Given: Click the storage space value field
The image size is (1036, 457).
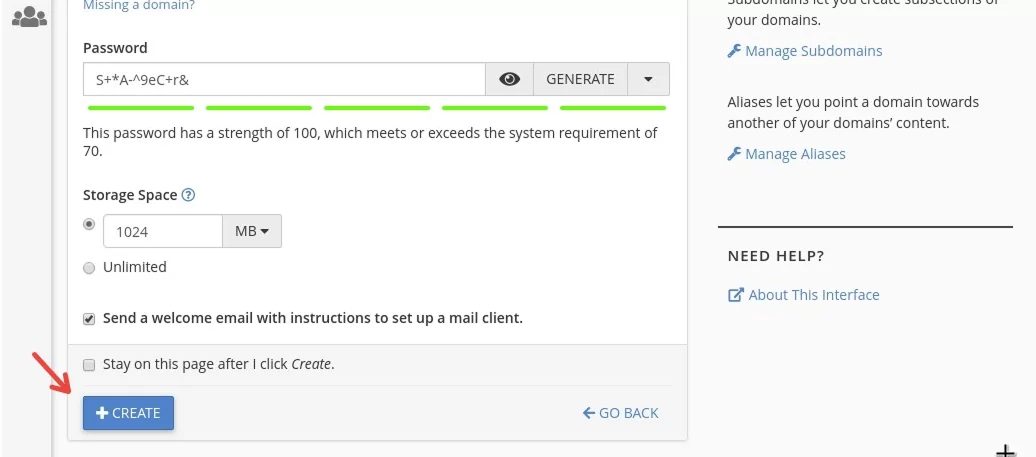Looking at the screenshot, I should pyautogui.click(x=163, y=231).
